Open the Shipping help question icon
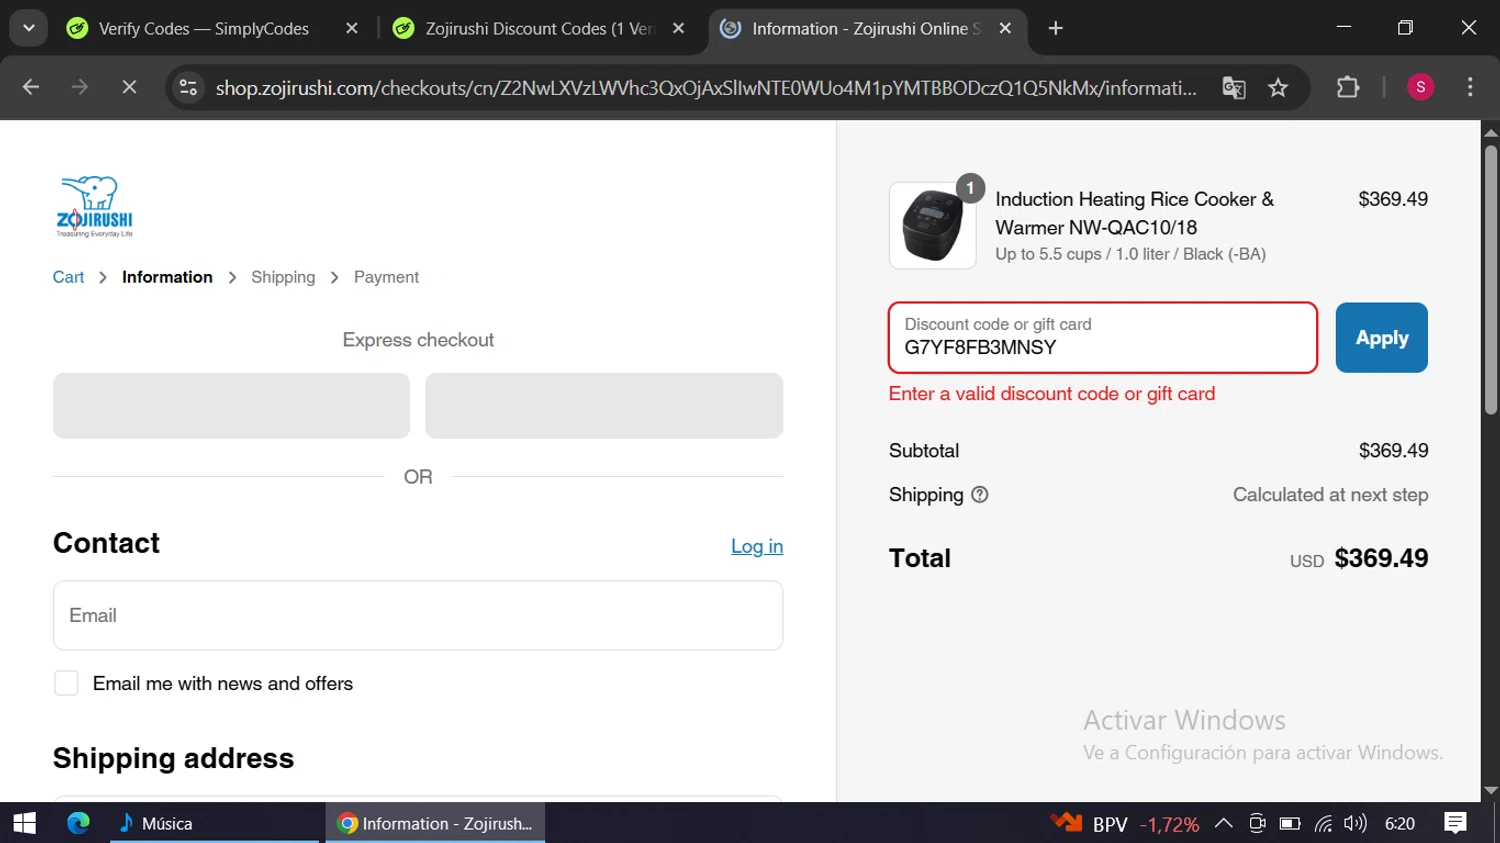 [980, 494]
